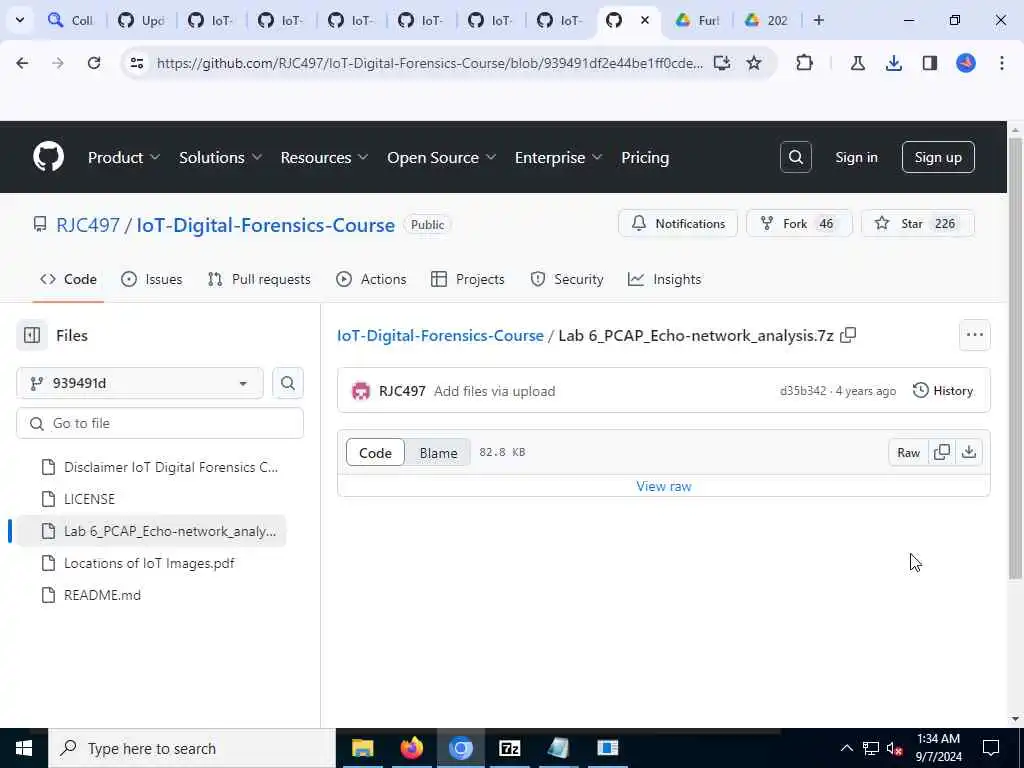
Task: Click the Sign up button
Action: coord(938,157)
